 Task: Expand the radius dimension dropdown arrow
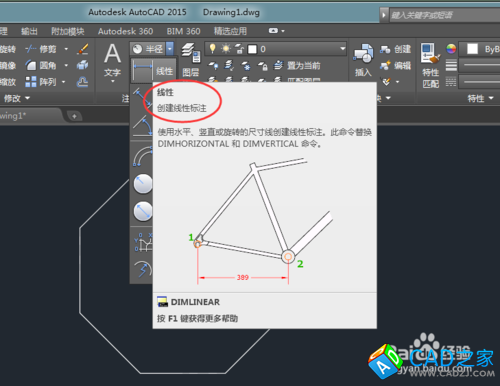pos(170,49)
